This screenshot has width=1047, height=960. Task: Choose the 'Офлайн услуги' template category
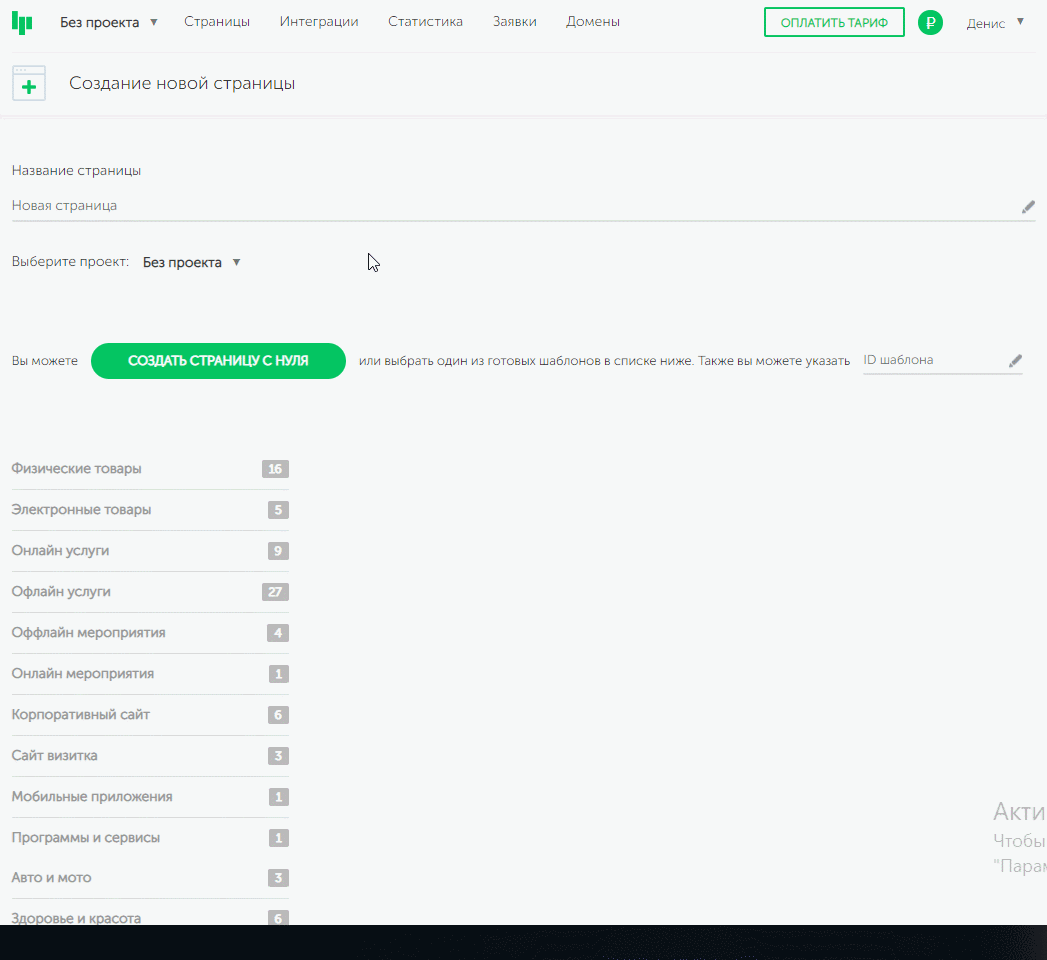(x=61, y=592)
